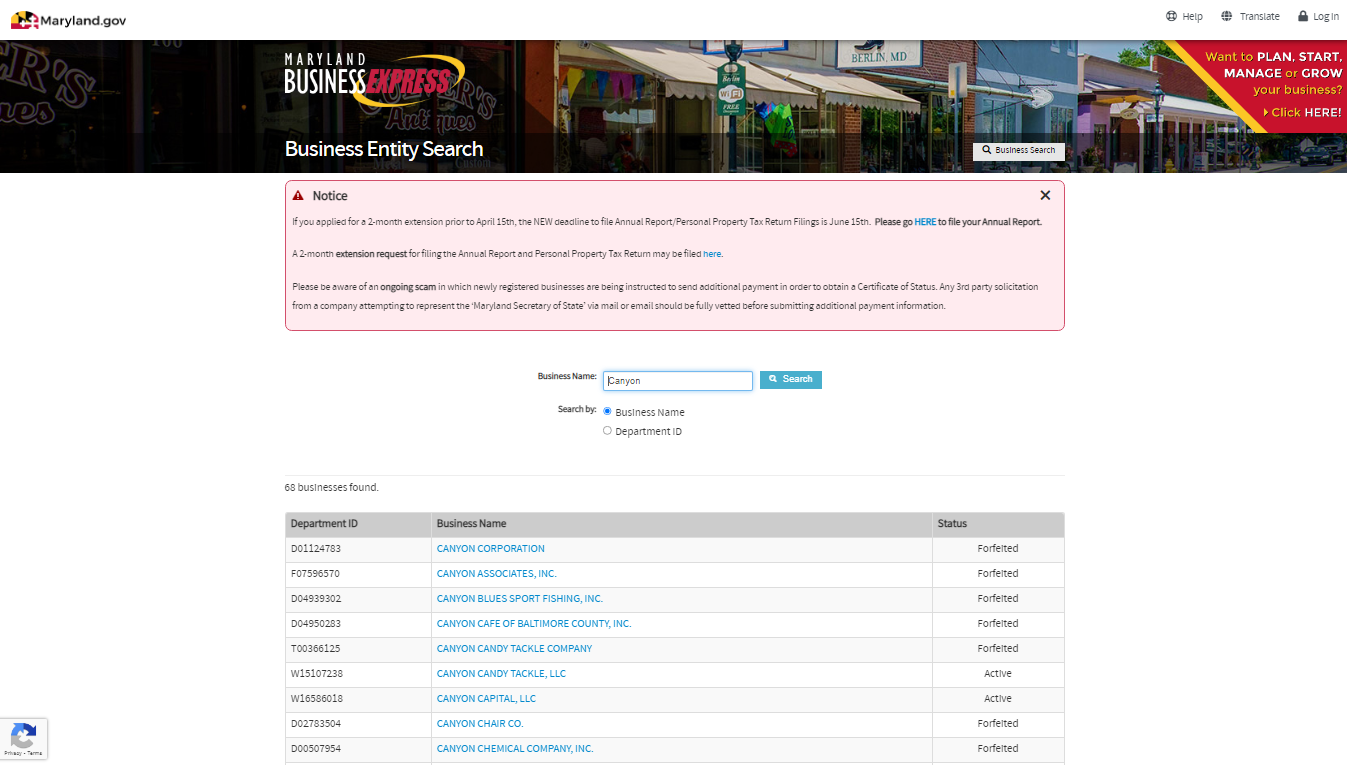Click the '68 businesses found.' text
This screenshot has height=765, width=1347.
point(332,488)
